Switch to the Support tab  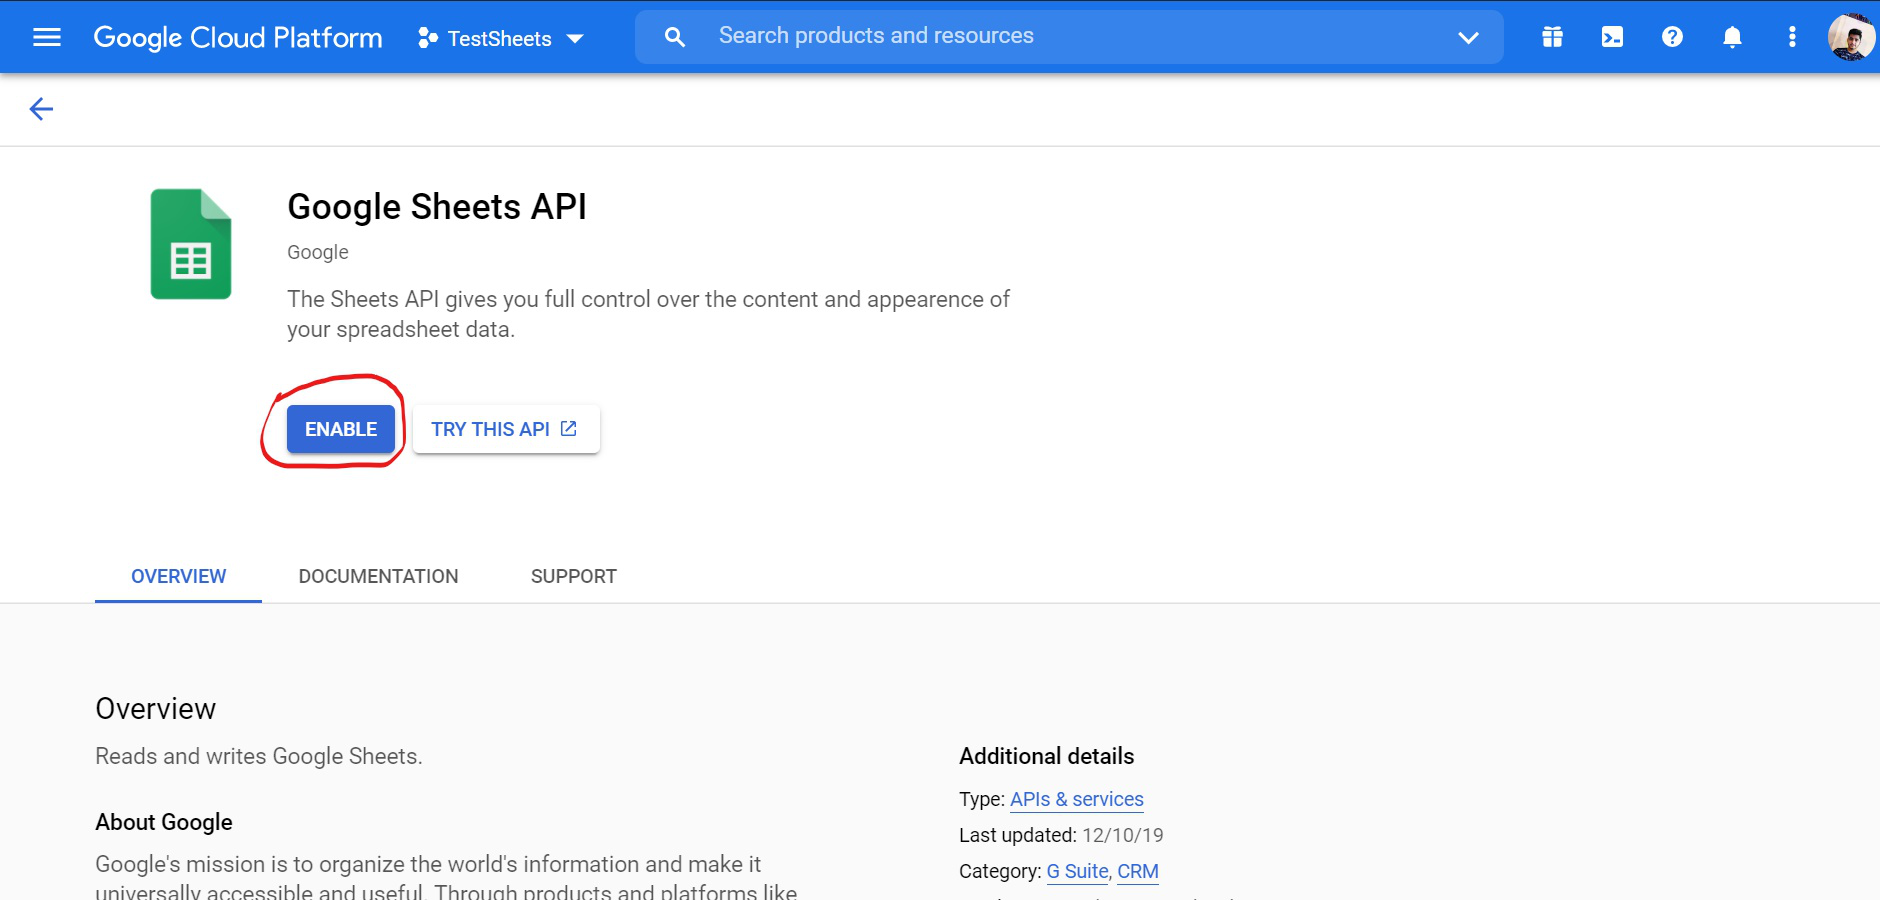pos(573,576)
